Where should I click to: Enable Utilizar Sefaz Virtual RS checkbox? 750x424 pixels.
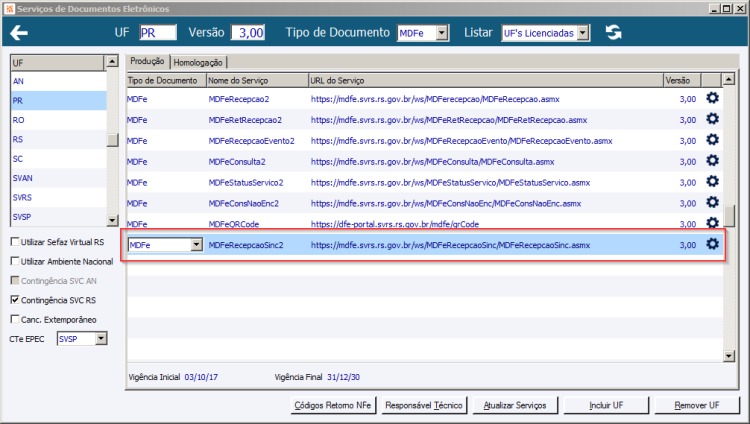[x=15, y=242]
